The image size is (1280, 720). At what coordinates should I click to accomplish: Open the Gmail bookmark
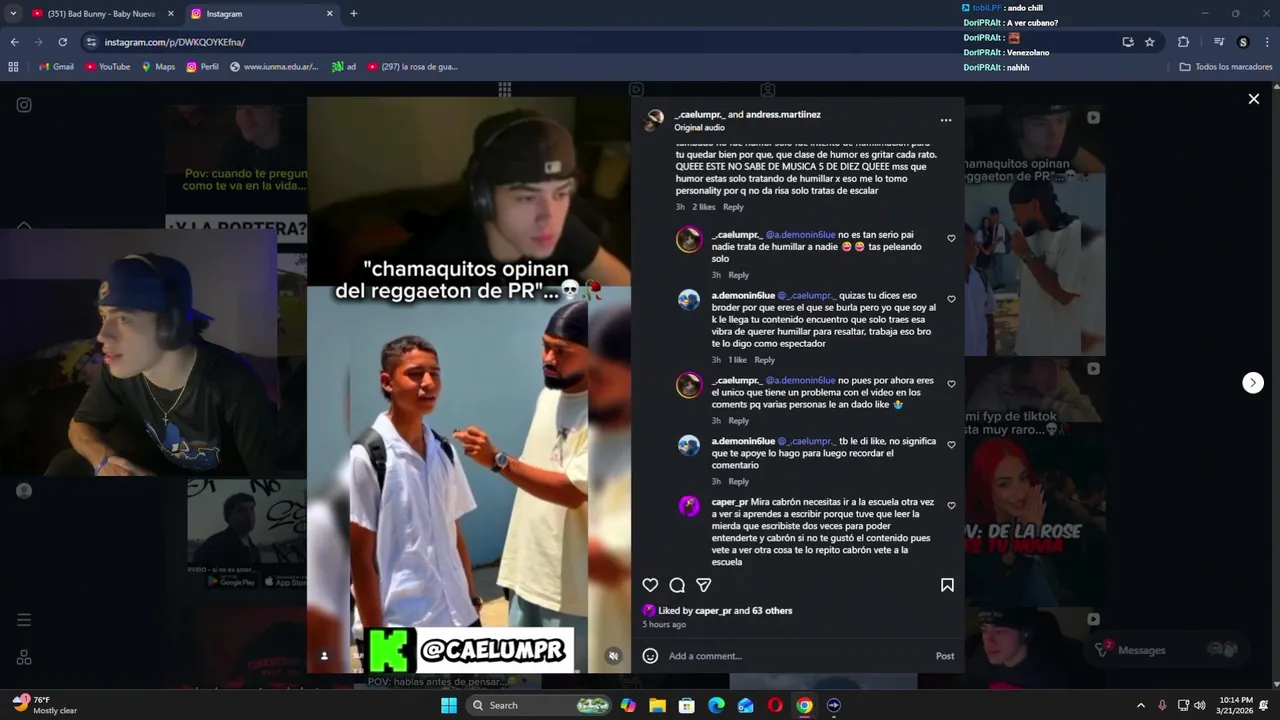55,67
